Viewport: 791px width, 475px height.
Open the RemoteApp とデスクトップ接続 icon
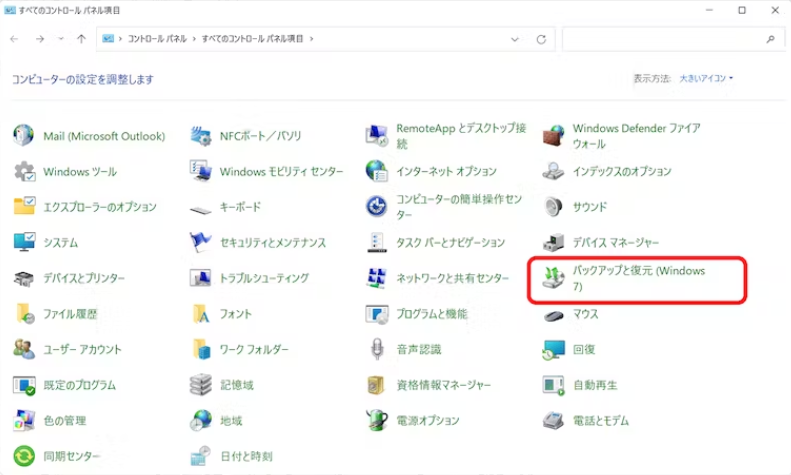click(376, 136)
